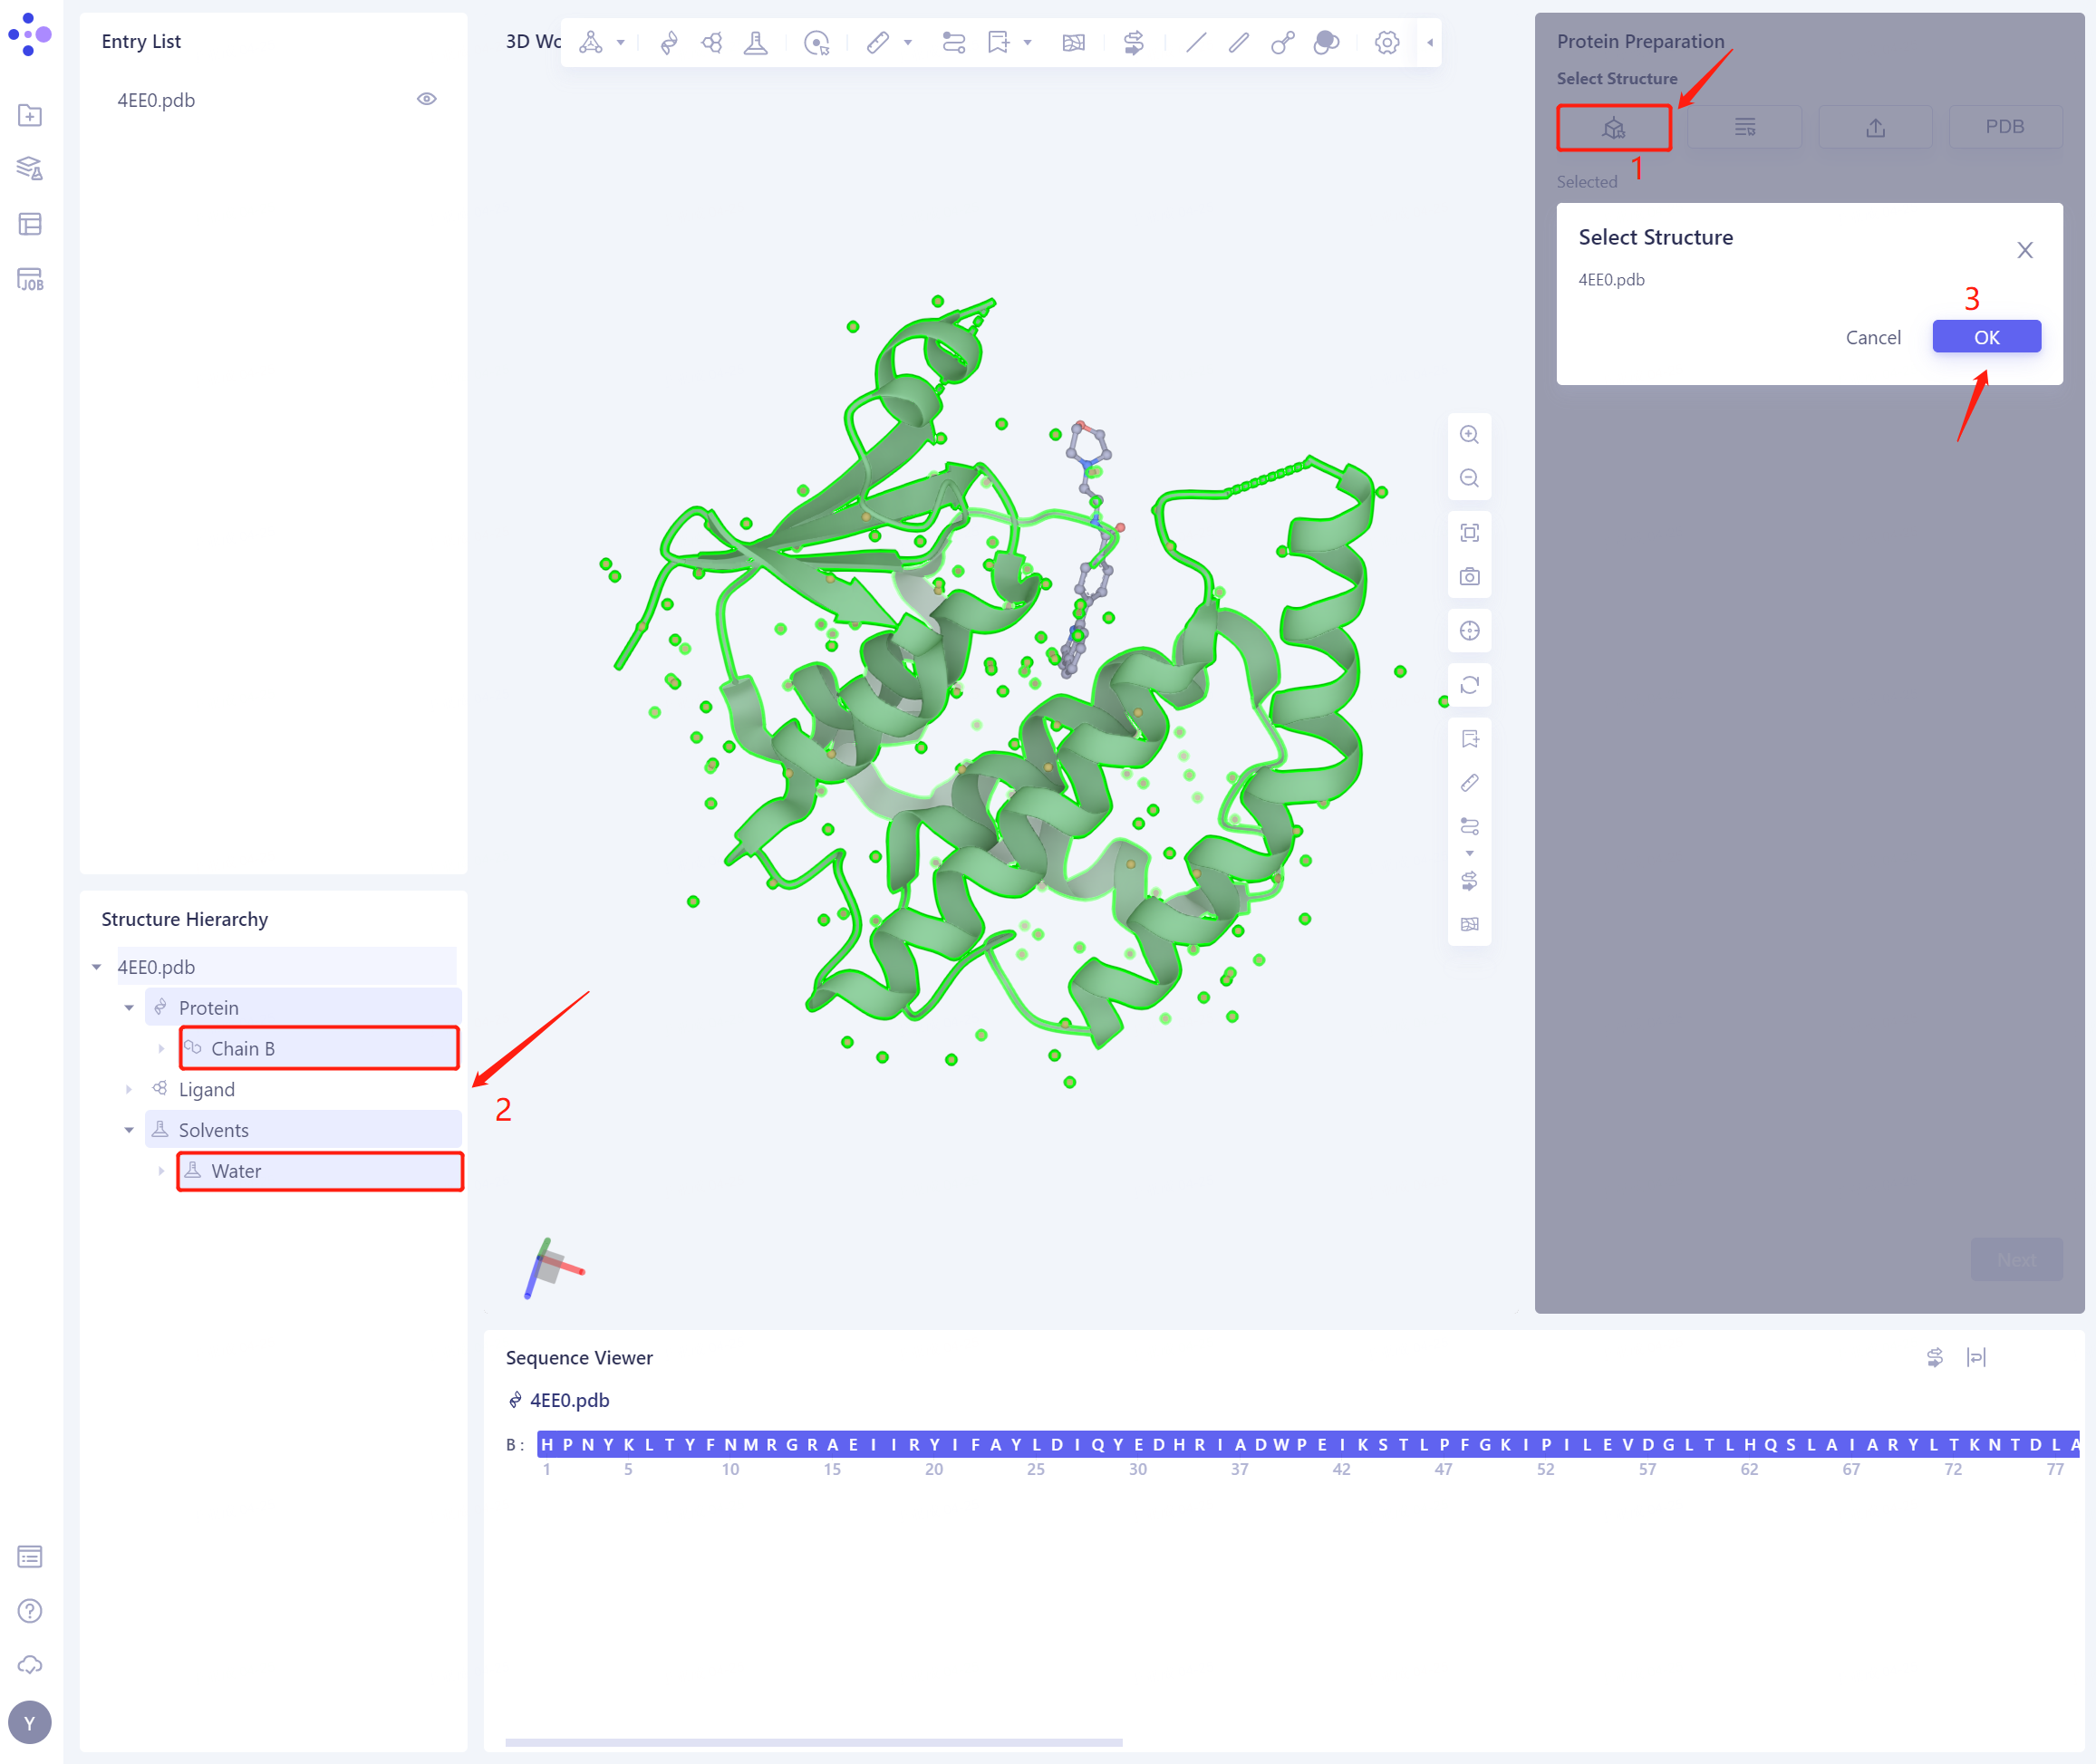Open the 3D workspace settings gear icon
Screen dimensions: 2096x1764
1386,42
